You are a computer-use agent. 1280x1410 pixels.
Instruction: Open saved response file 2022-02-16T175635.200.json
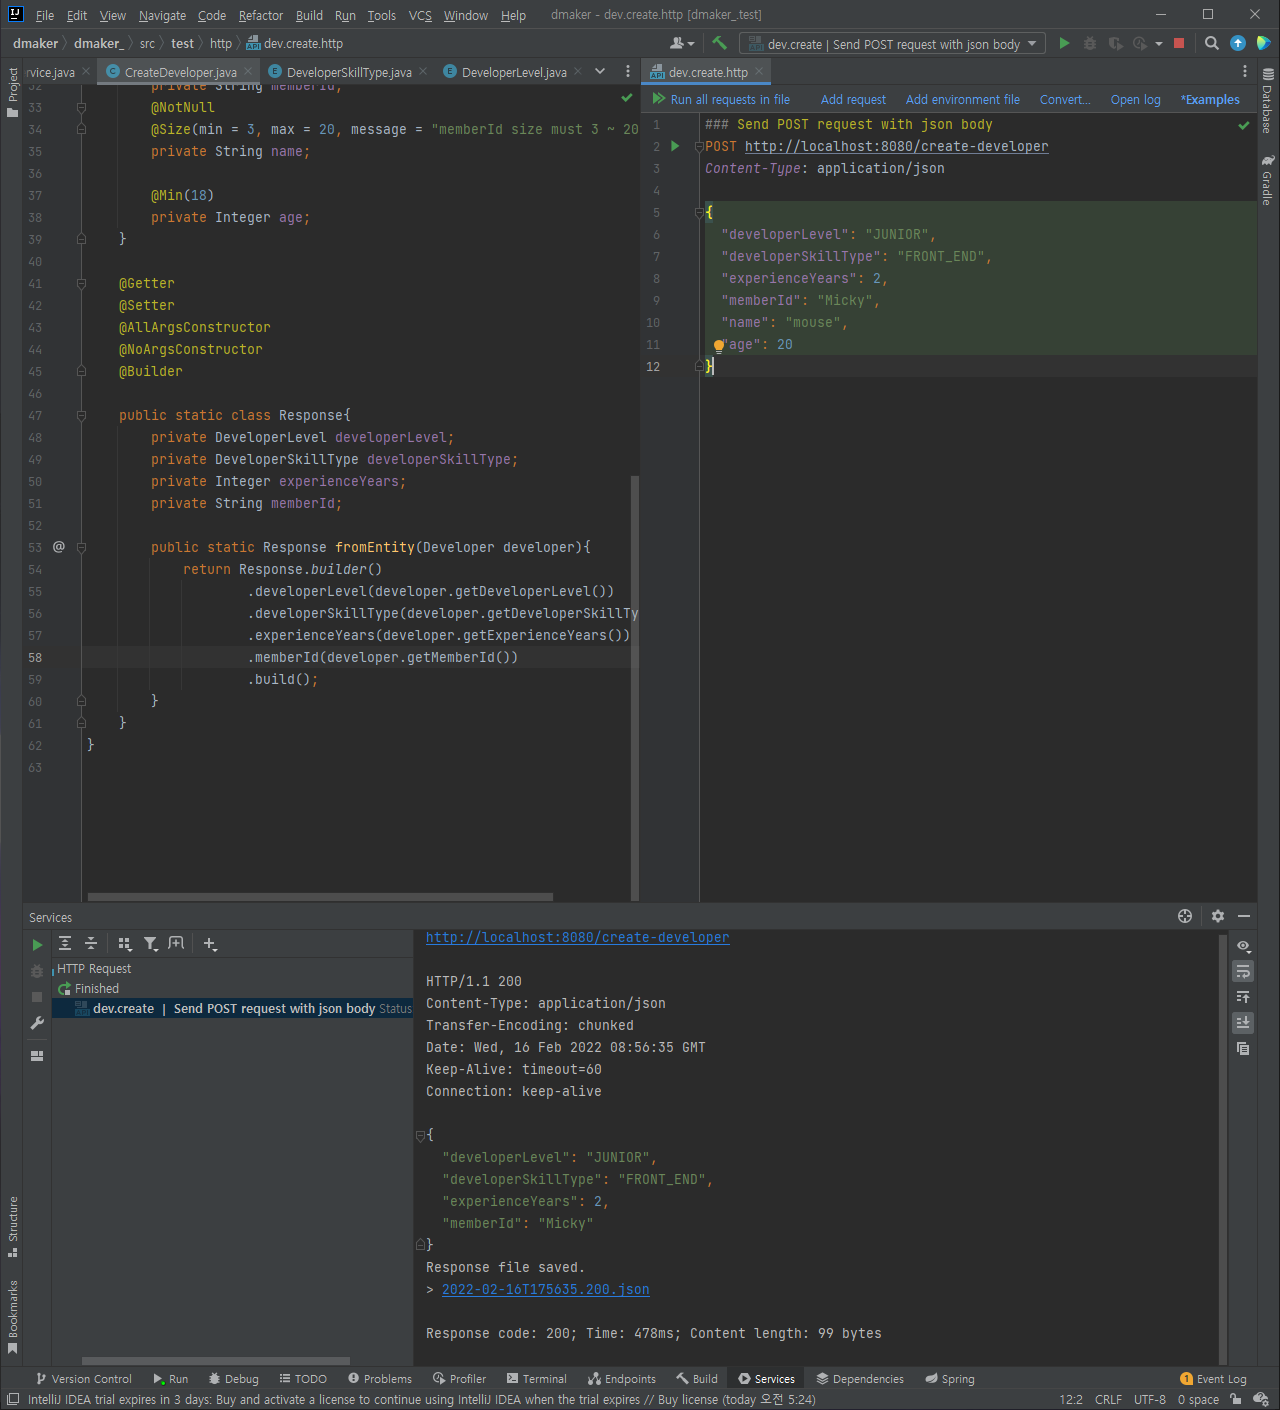[x=546, y=1289]
